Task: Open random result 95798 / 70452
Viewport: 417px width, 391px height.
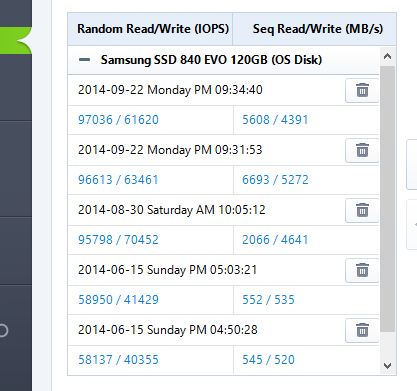Action: (118, 240)
